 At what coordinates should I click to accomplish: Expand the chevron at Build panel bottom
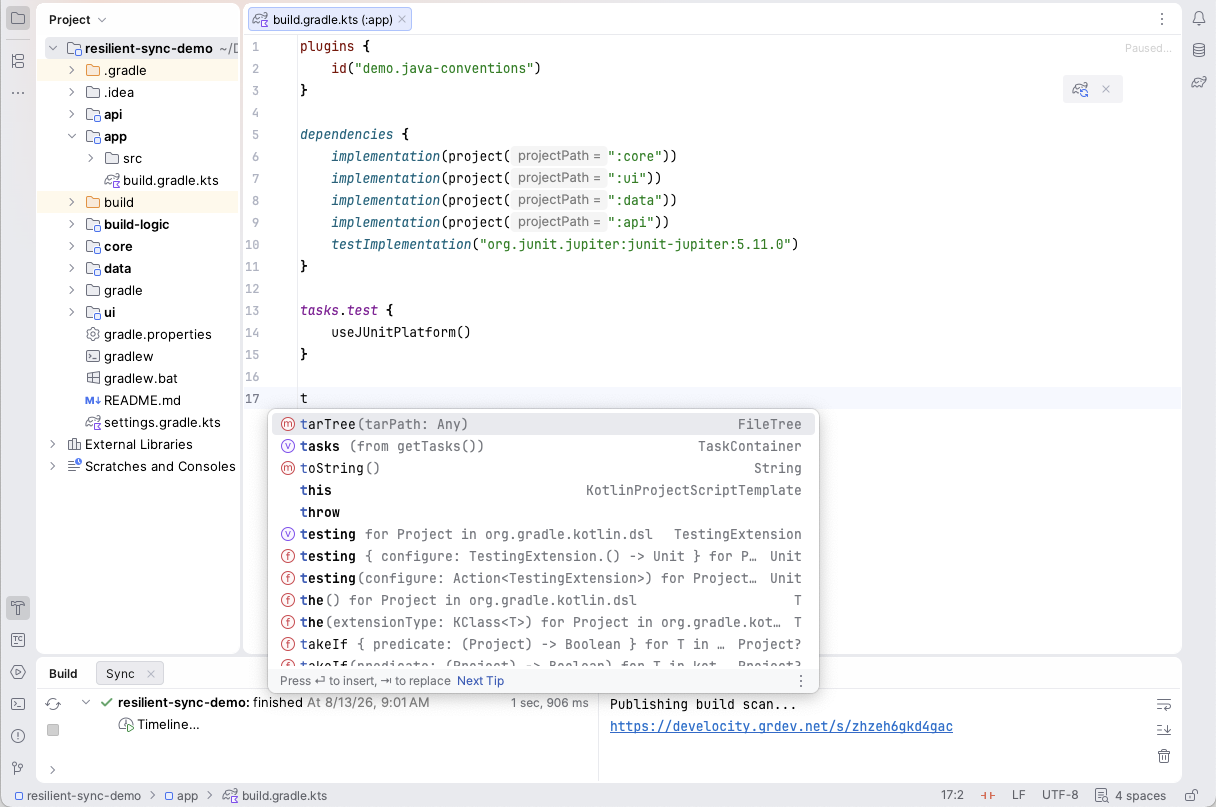pyautogui.click(x=53, y=770)
